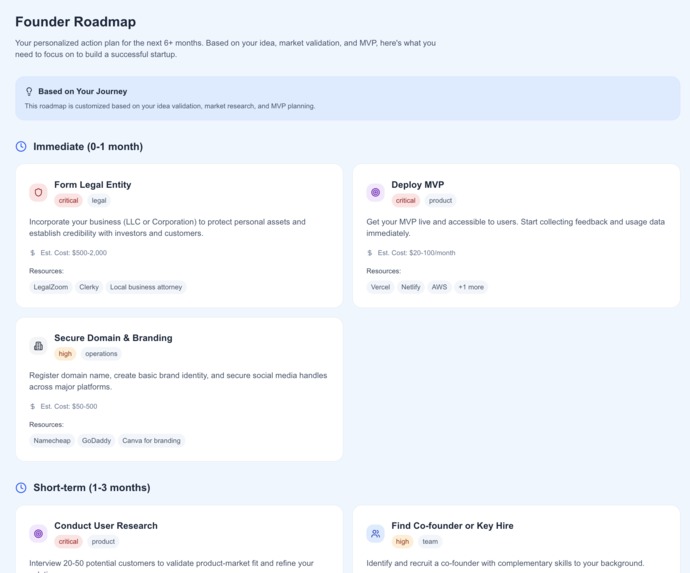Screen dimensions: 690x573
Task: Click the lightbulb icon in Based on Your Journey
Action: 29,92
